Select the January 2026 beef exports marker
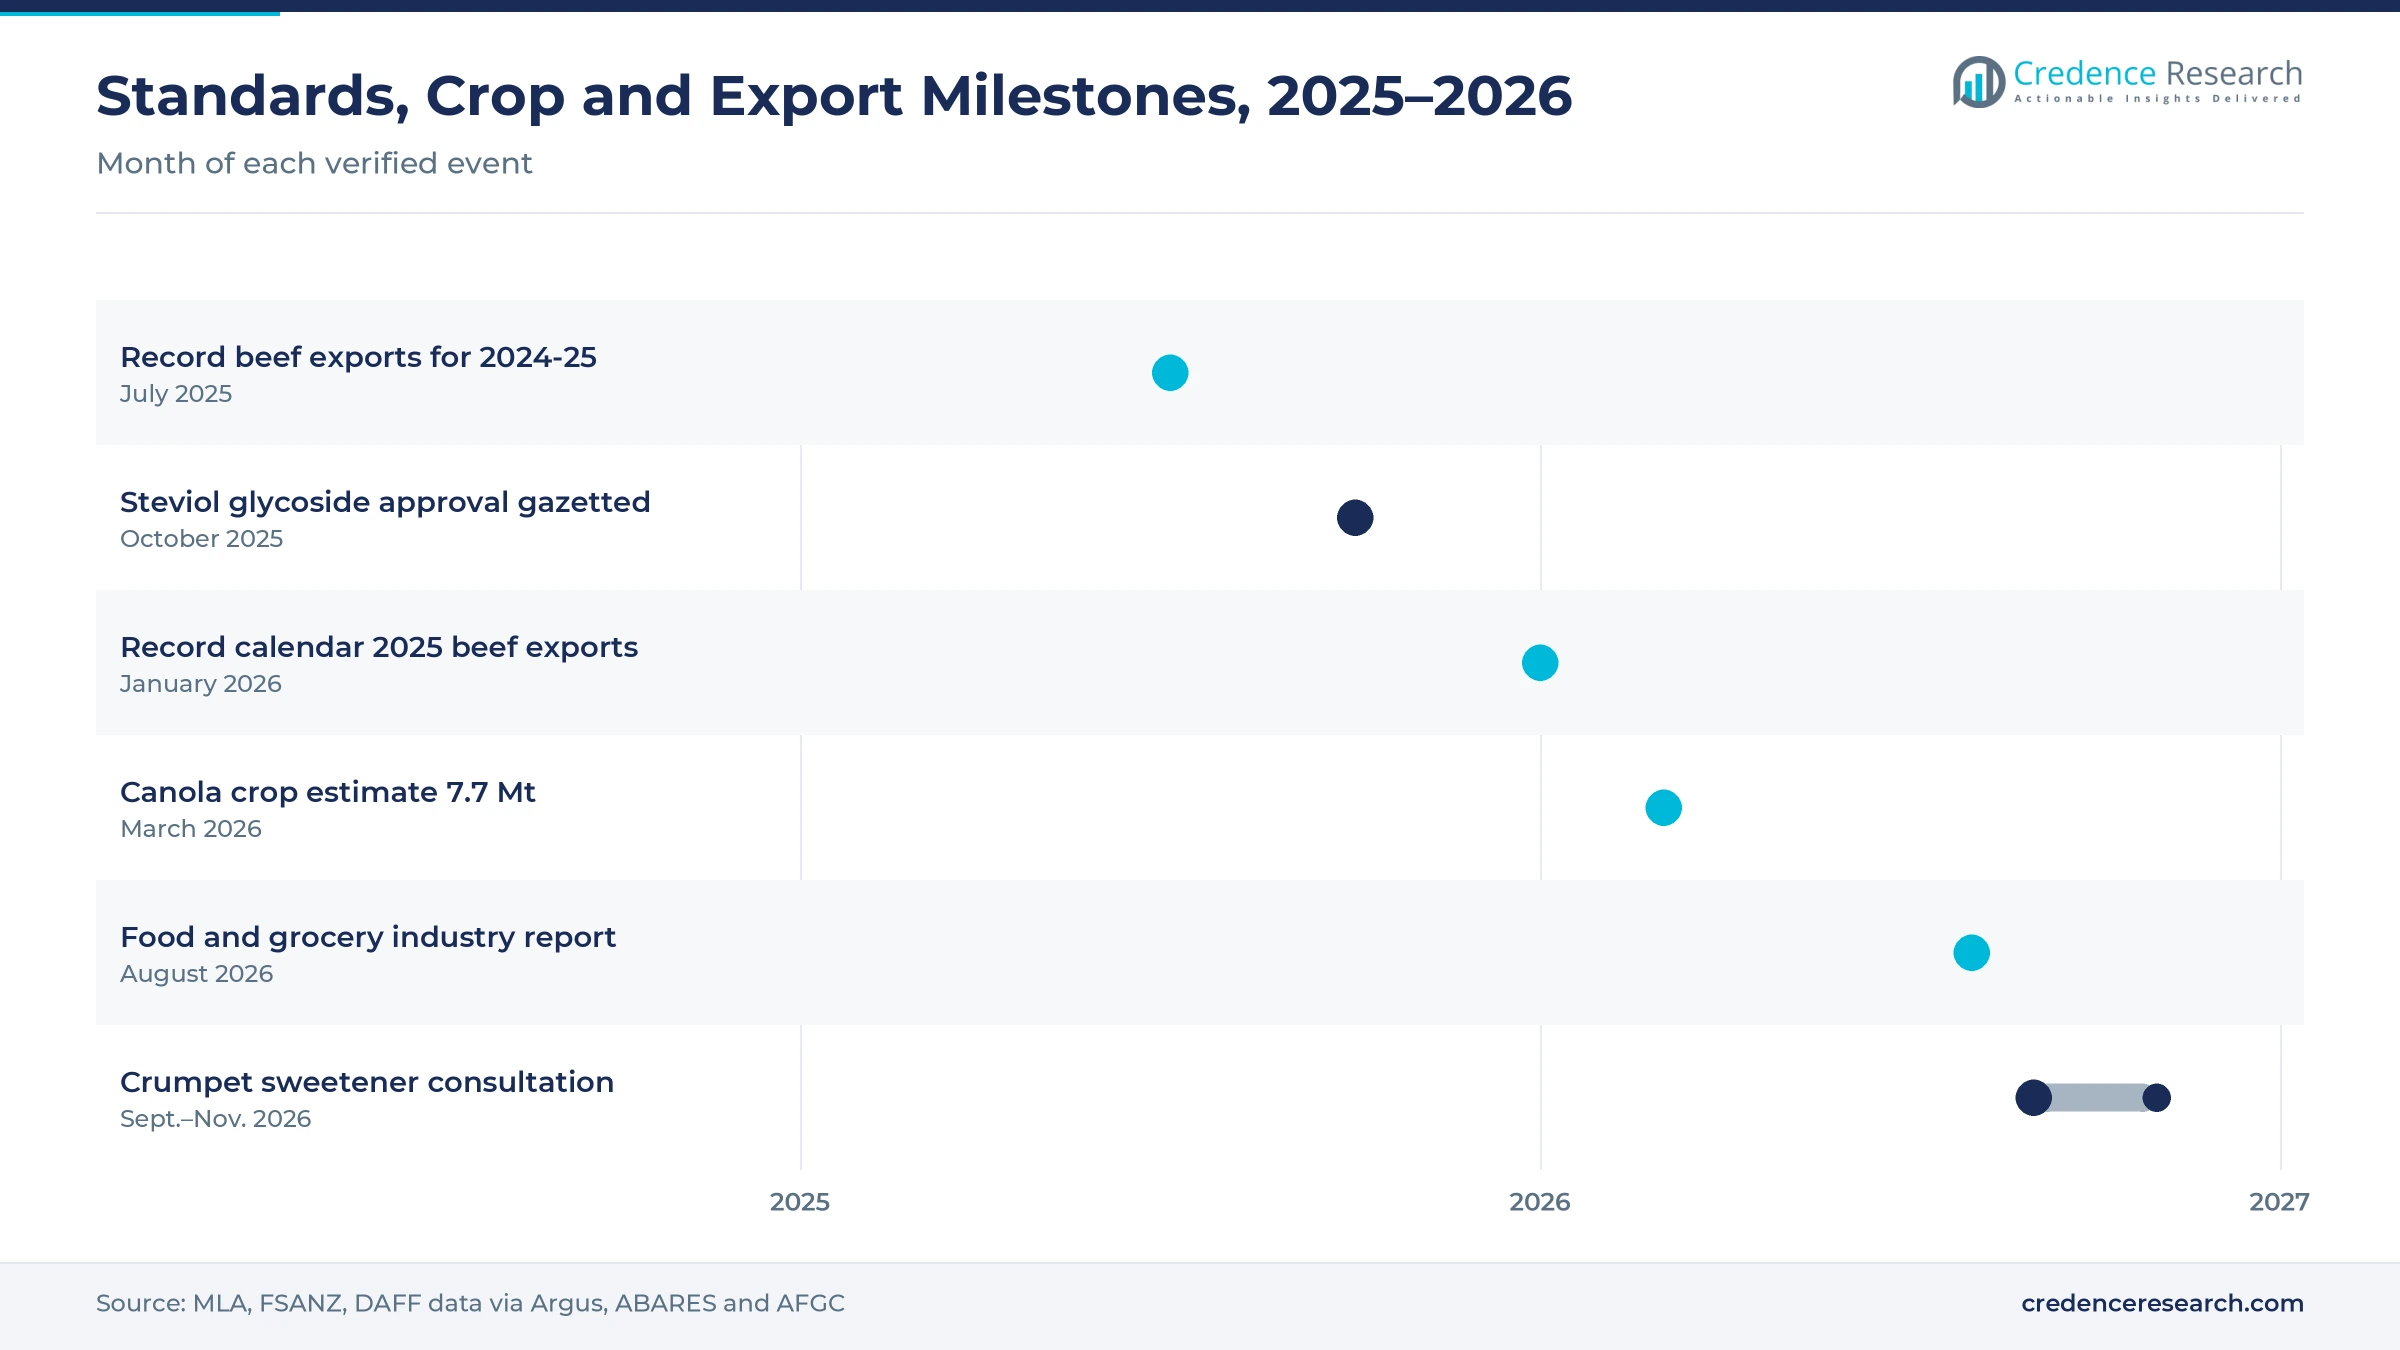 [x=1540, y=663]
